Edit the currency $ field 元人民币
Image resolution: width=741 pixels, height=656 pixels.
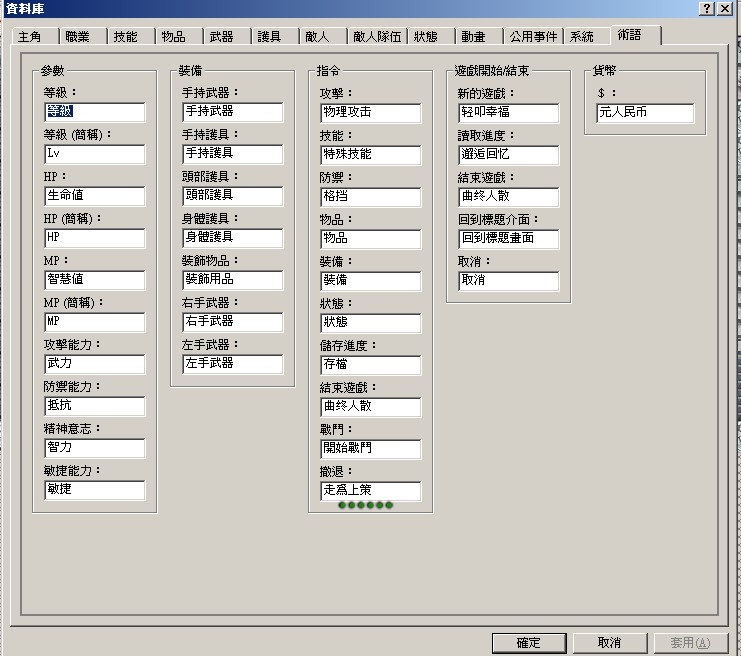(x=645, y=112)
